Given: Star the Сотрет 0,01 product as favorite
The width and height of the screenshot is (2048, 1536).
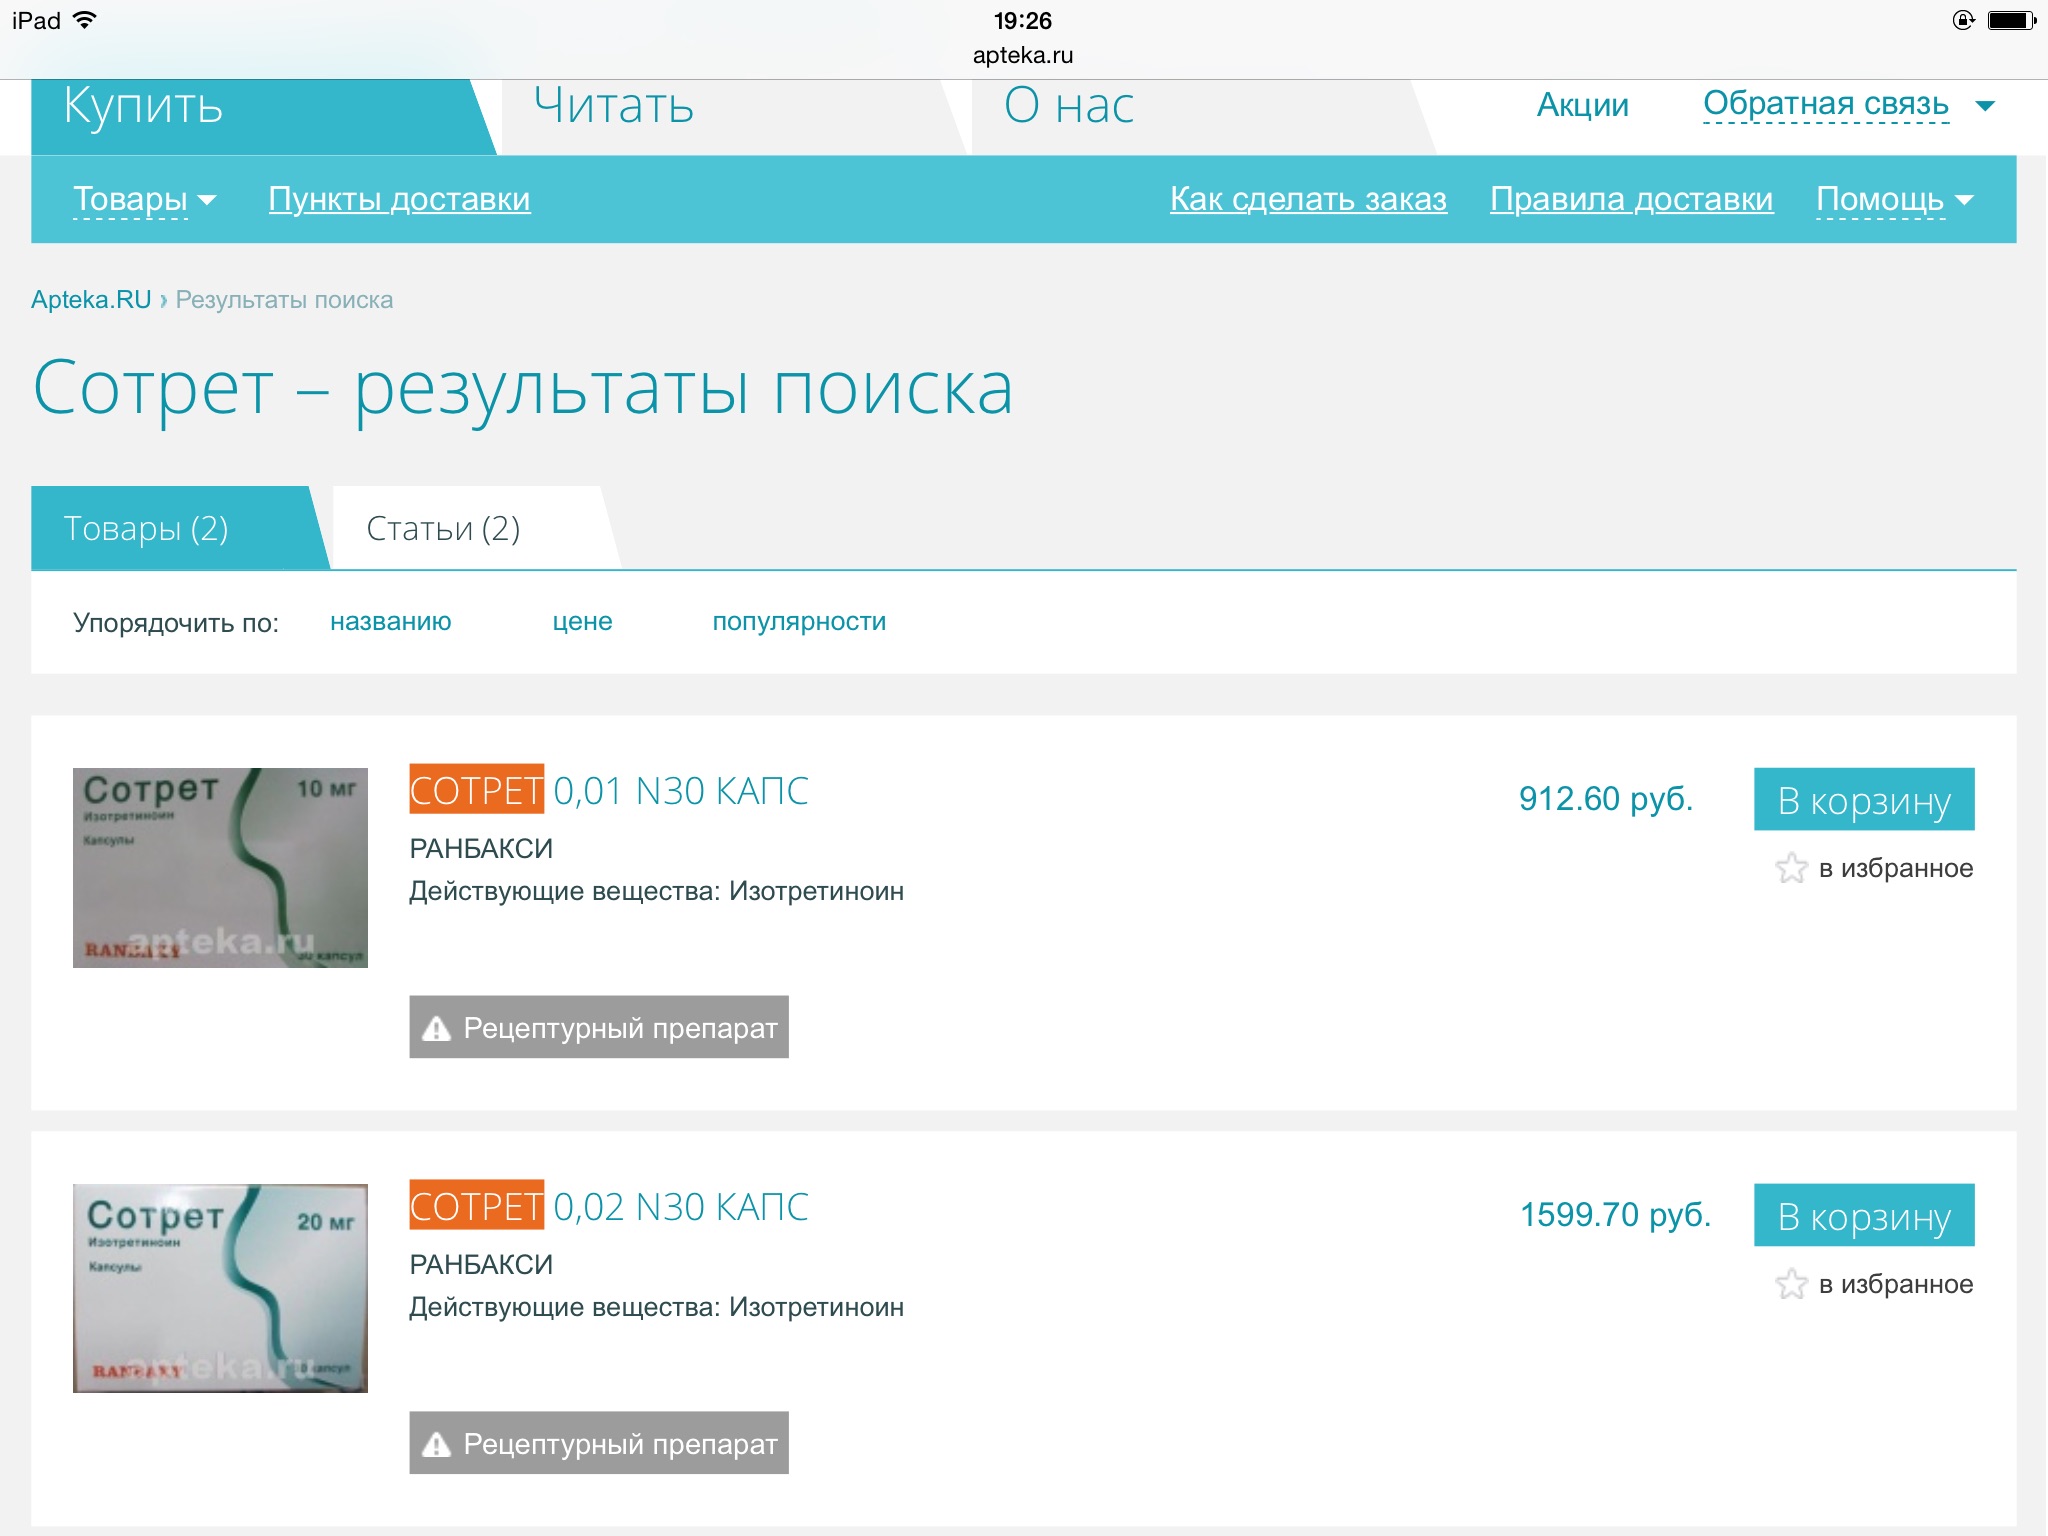Looking at the screenshot, I should click(1791, 868).
